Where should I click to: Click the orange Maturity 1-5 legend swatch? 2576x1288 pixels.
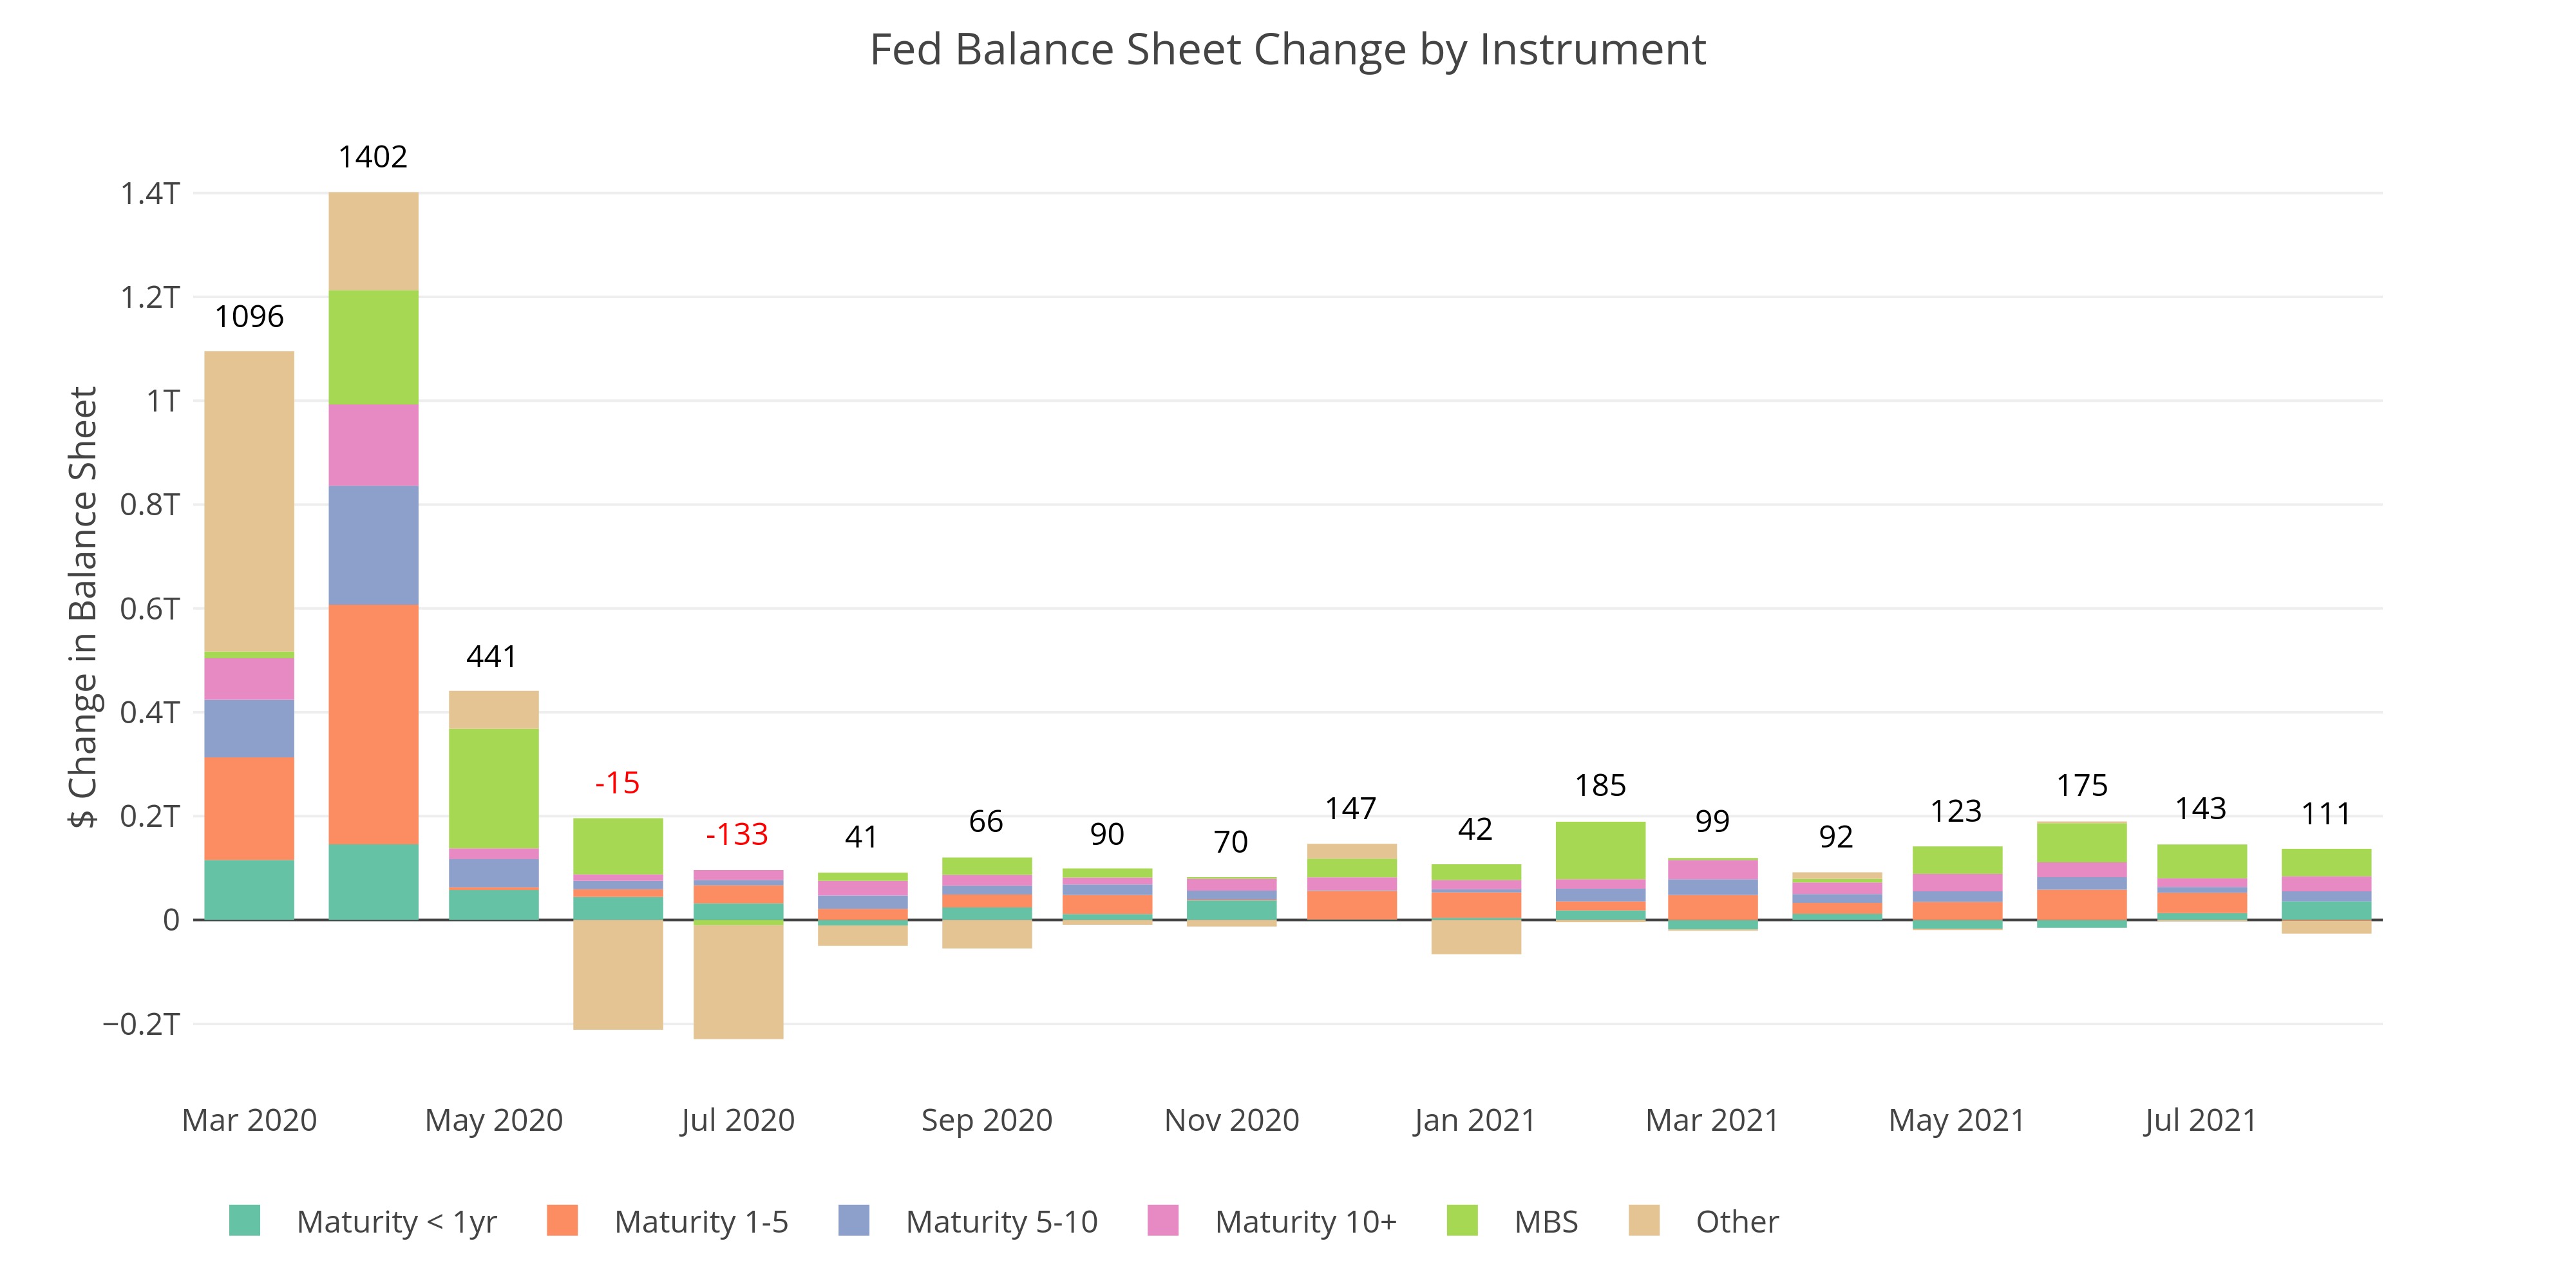[x=563, y=1221]
